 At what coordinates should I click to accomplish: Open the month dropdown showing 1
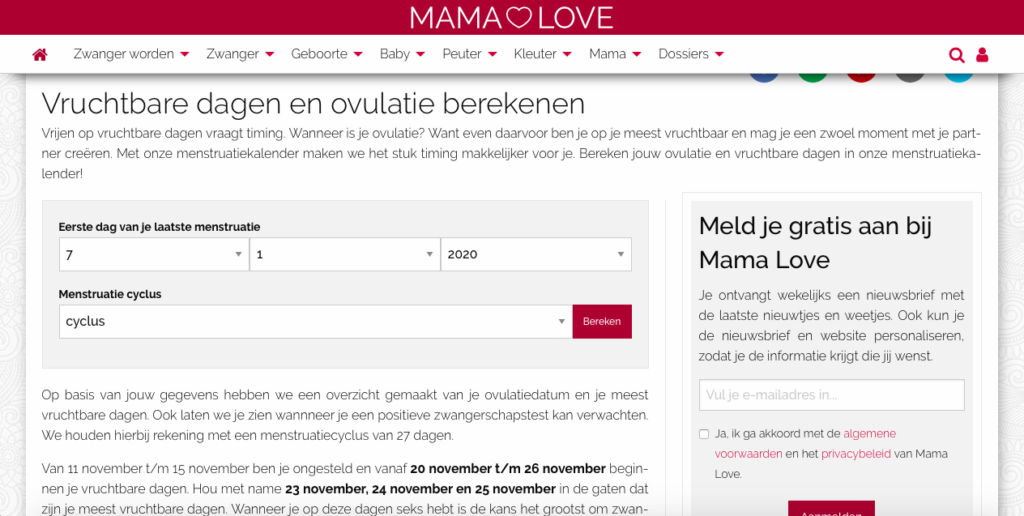tap(344, 254)
